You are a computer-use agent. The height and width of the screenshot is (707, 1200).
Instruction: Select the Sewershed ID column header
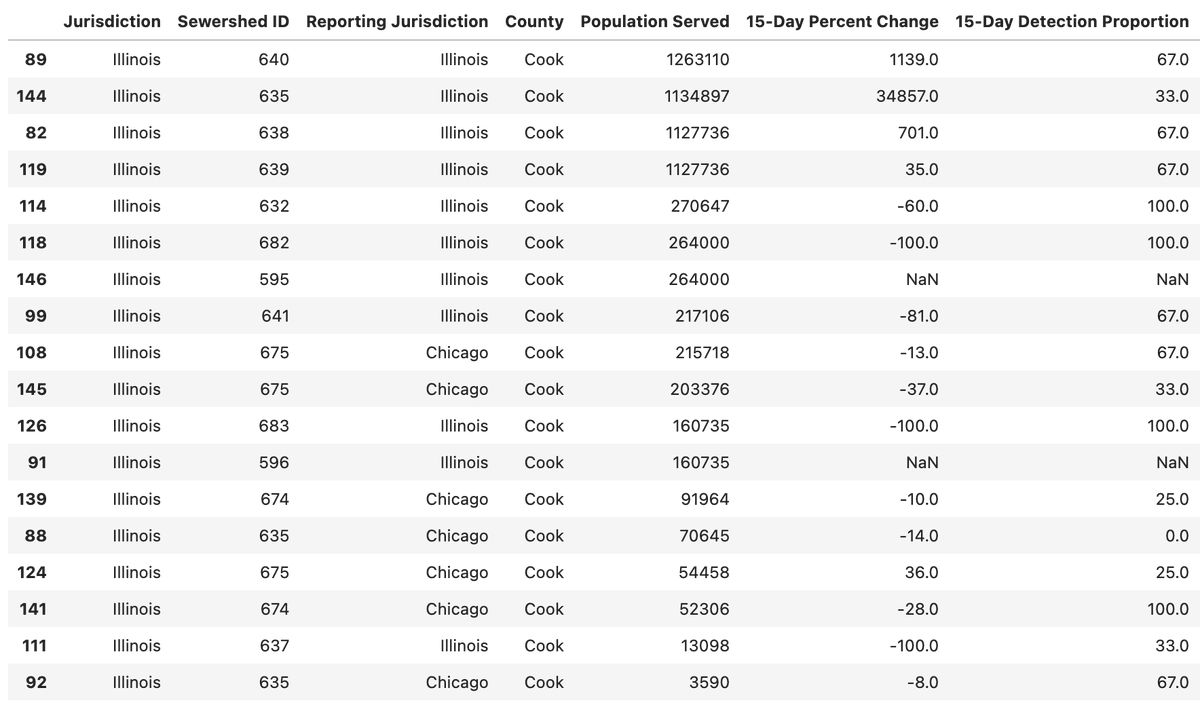[x=233, y=21]
